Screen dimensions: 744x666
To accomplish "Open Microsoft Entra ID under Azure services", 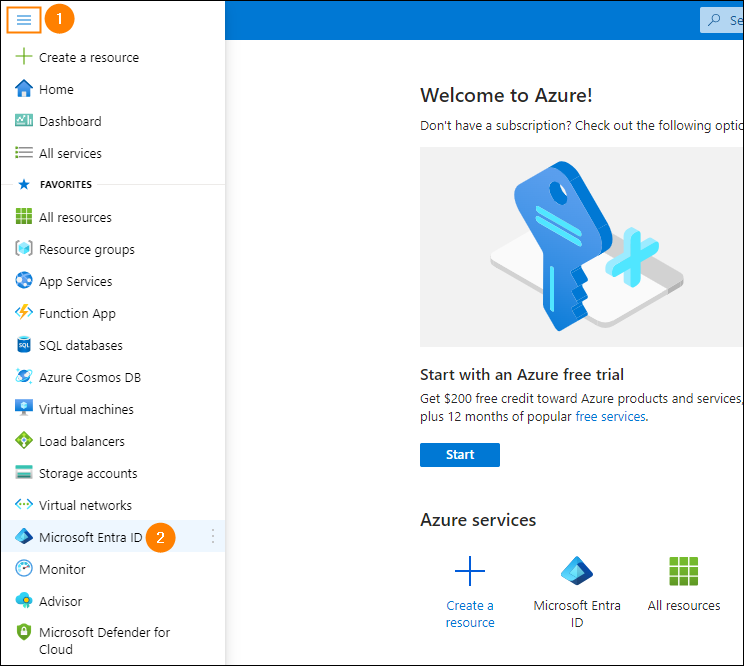I will pos(577,592).
